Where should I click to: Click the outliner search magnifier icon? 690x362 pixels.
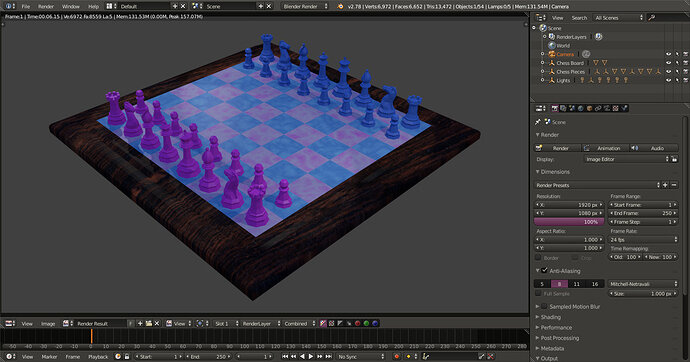652,18
